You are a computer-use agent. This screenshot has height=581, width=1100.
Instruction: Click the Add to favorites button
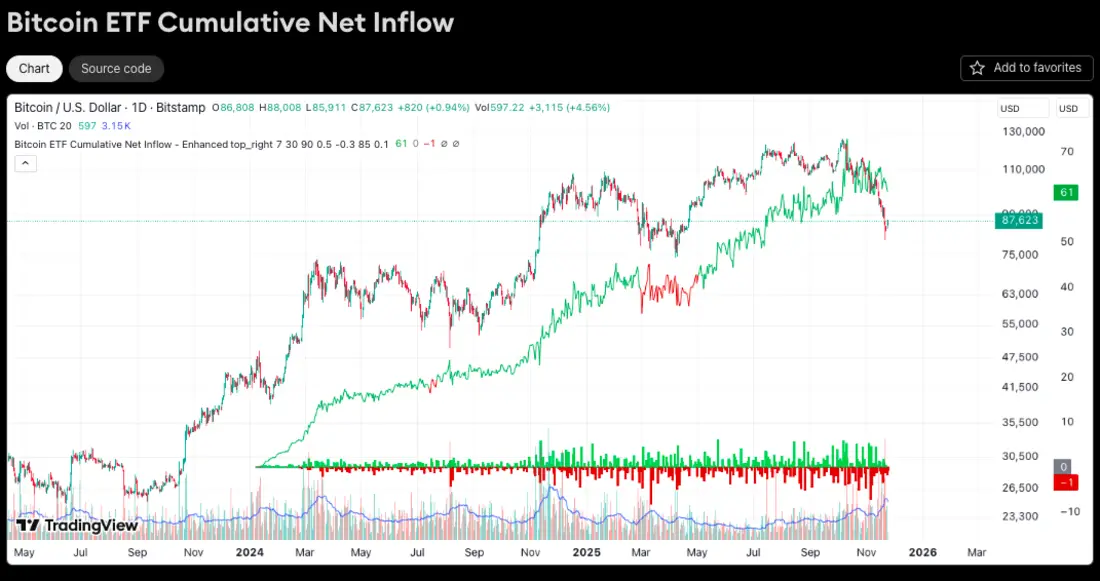1026,68
